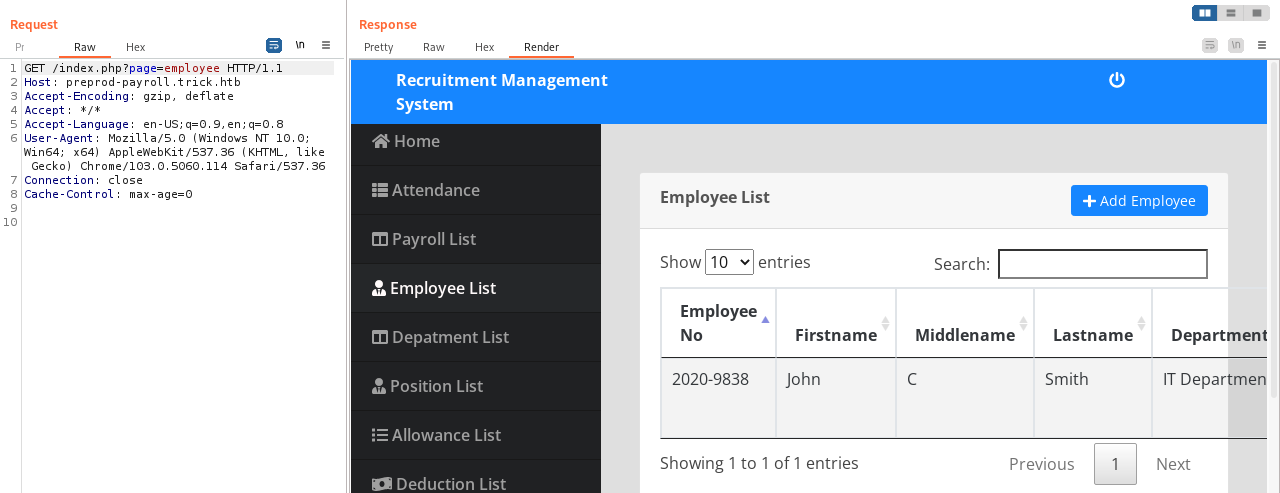Screen dimensions: 1280x493
Task: Sort by Middlename column arrow
Action: 1023,323
